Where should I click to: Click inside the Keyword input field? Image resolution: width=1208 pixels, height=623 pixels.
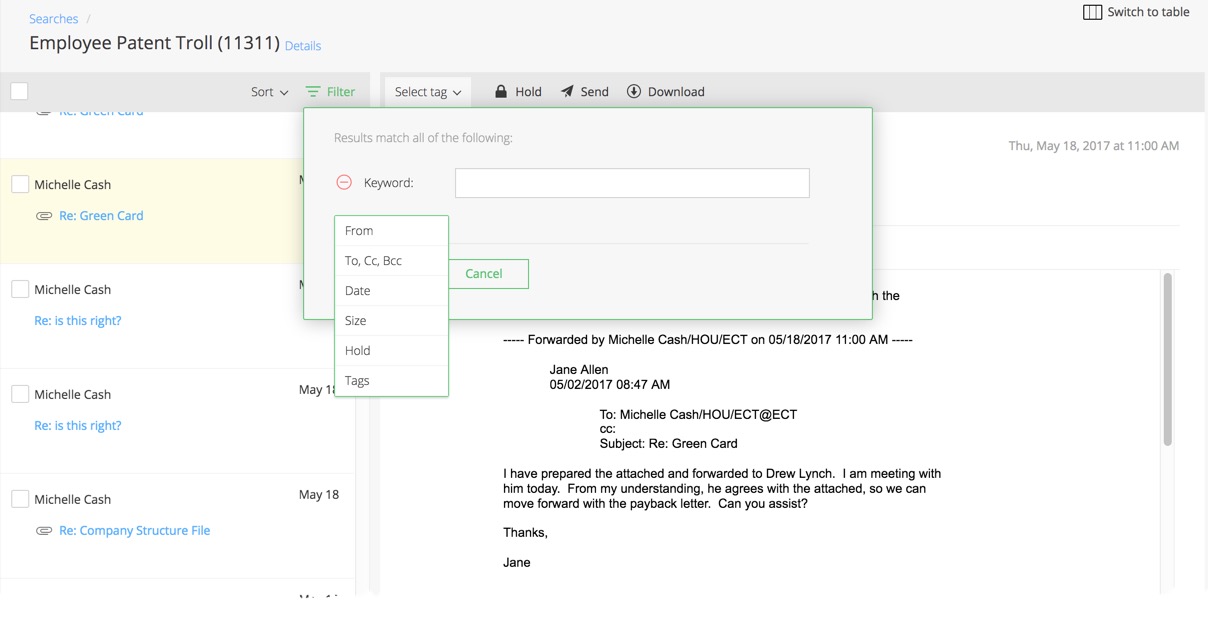[631, 182]
